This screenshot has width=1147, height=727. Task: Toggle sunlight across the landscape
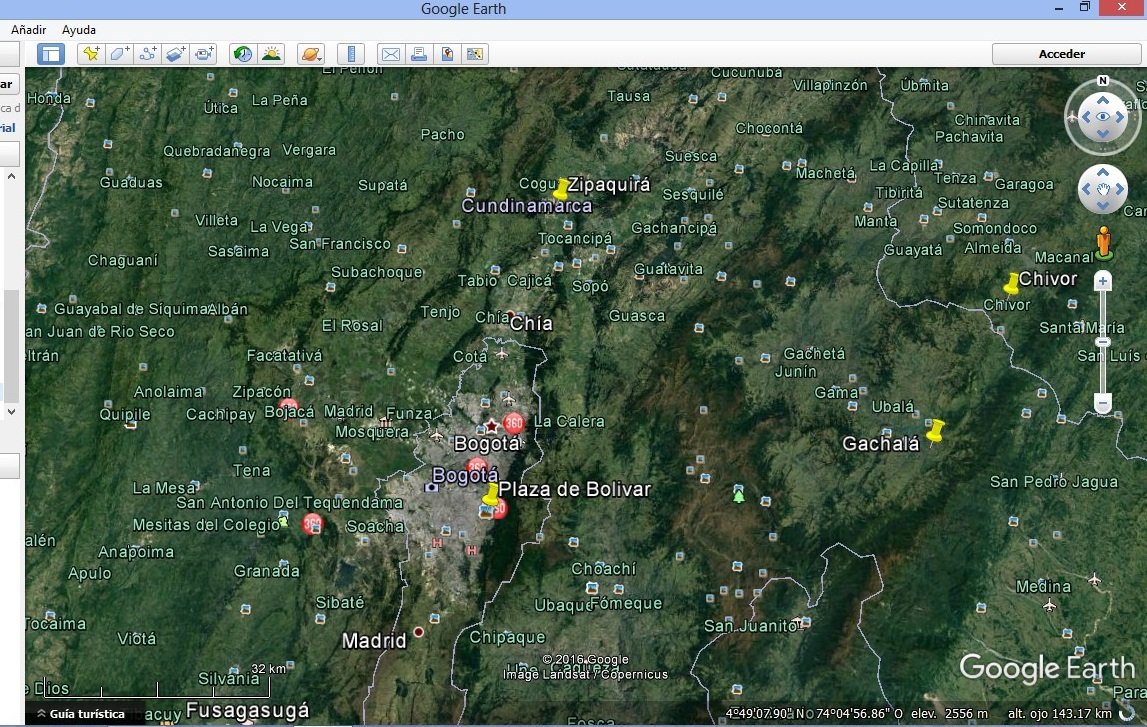[271, 54]
